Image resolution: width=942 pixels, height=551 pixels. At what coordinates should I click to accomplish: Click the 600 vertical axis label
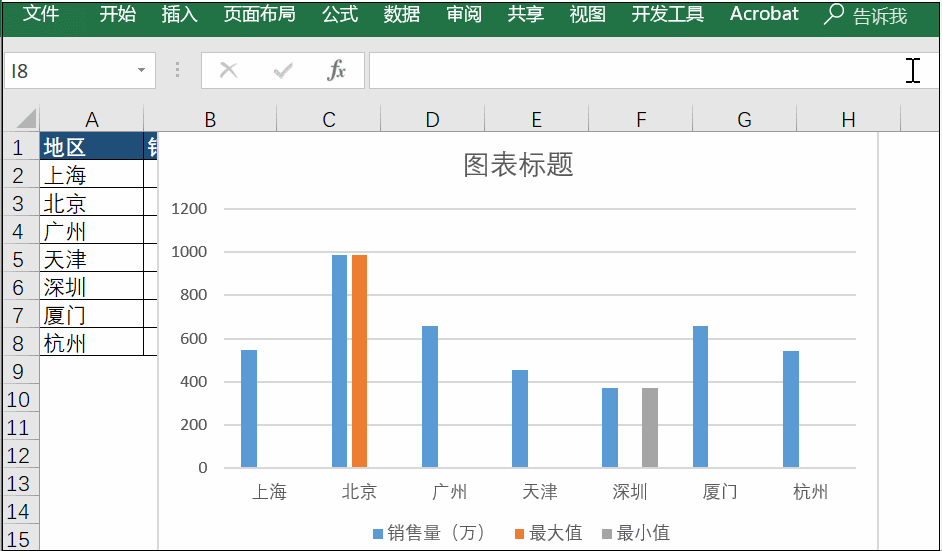pyautogui.click(x=194, y=338)
